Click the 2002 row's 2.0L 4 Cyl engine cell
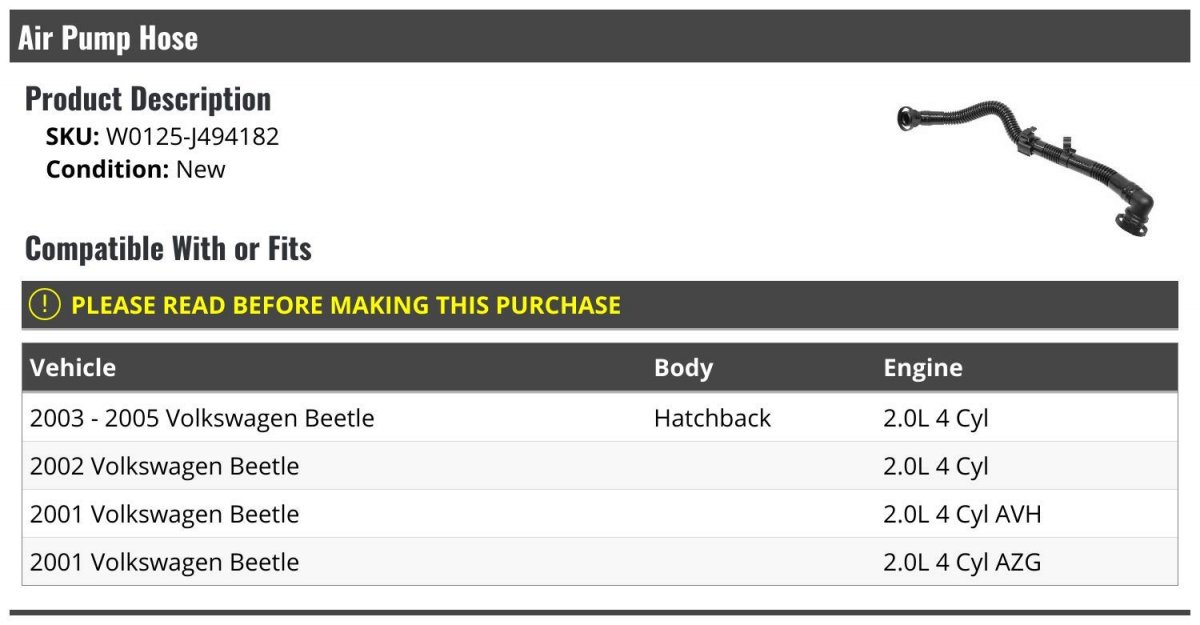This screenshot has width=1200, height=625. click(936, 466)
